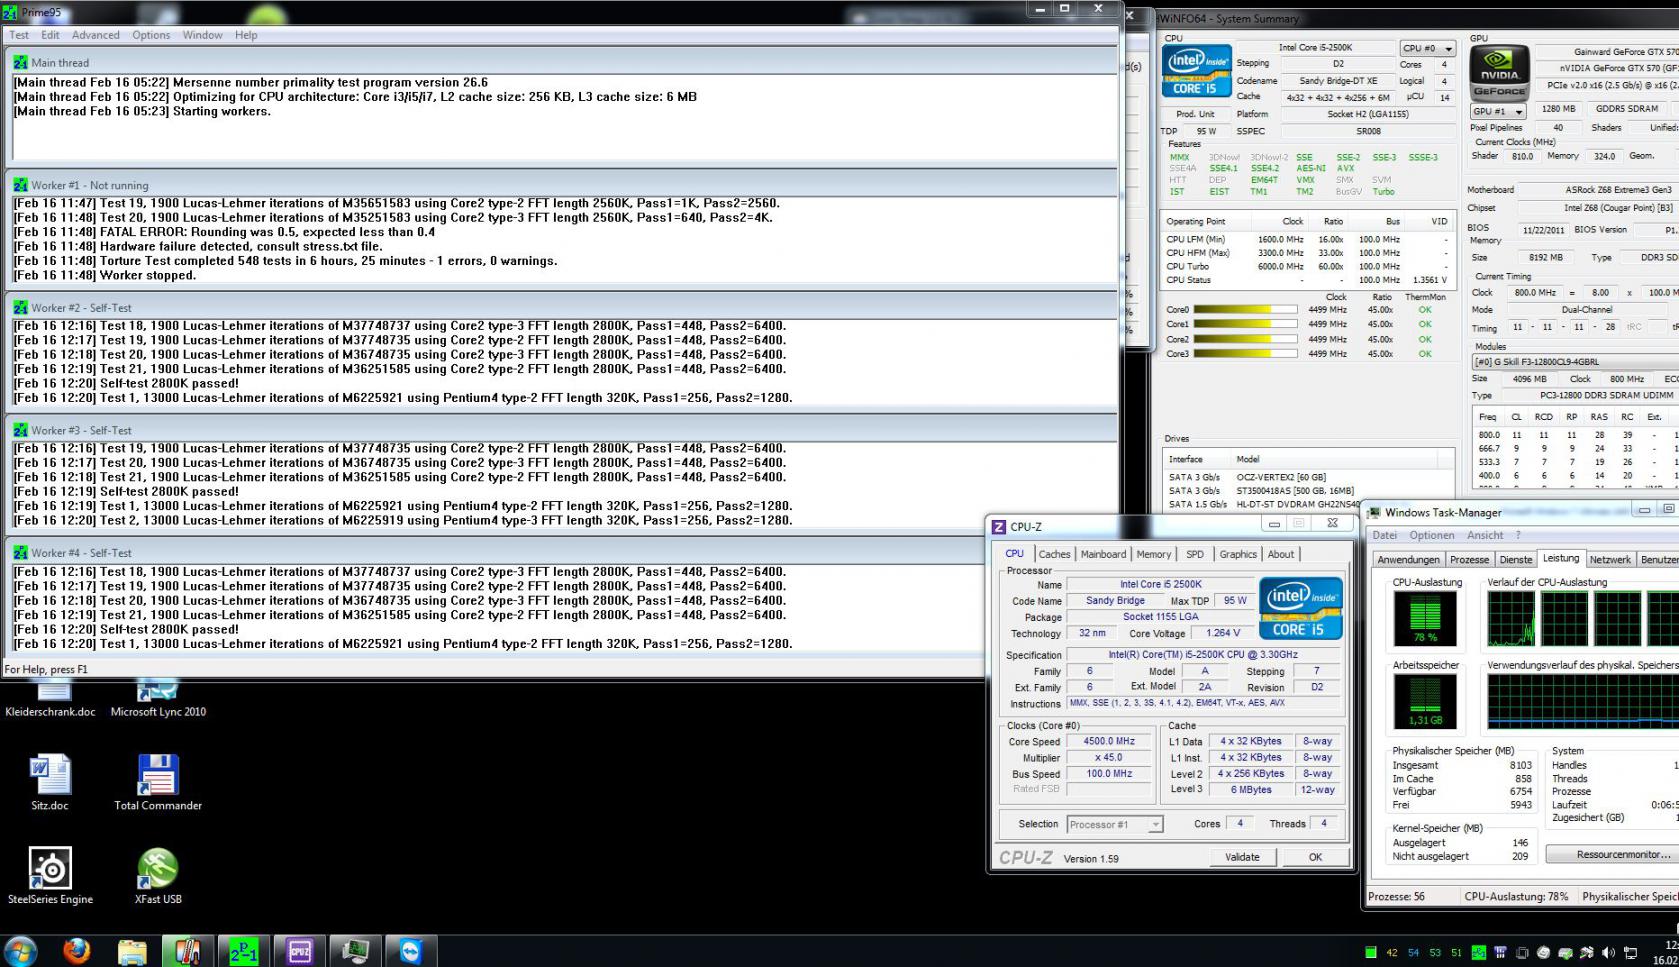Switch to the Graphics tab in CPU-Z

[1238, 554]
